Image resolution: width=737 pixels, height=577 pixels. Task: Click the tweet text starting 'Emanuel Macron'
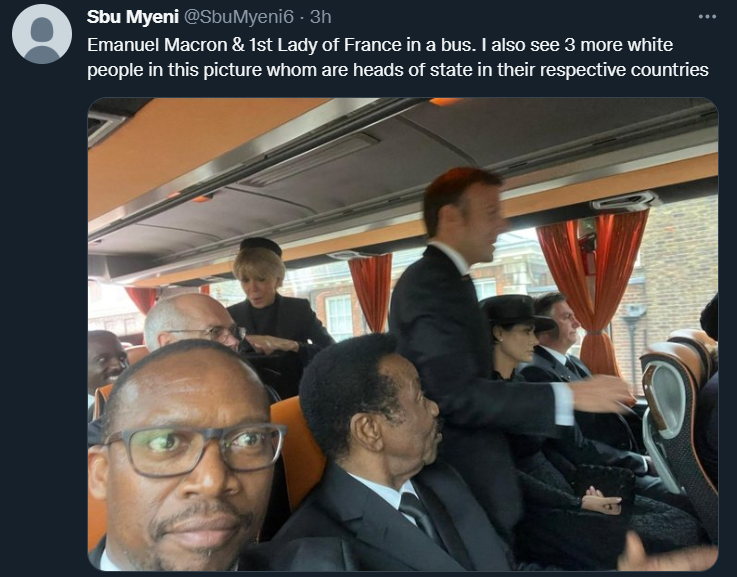click(380, 45)
